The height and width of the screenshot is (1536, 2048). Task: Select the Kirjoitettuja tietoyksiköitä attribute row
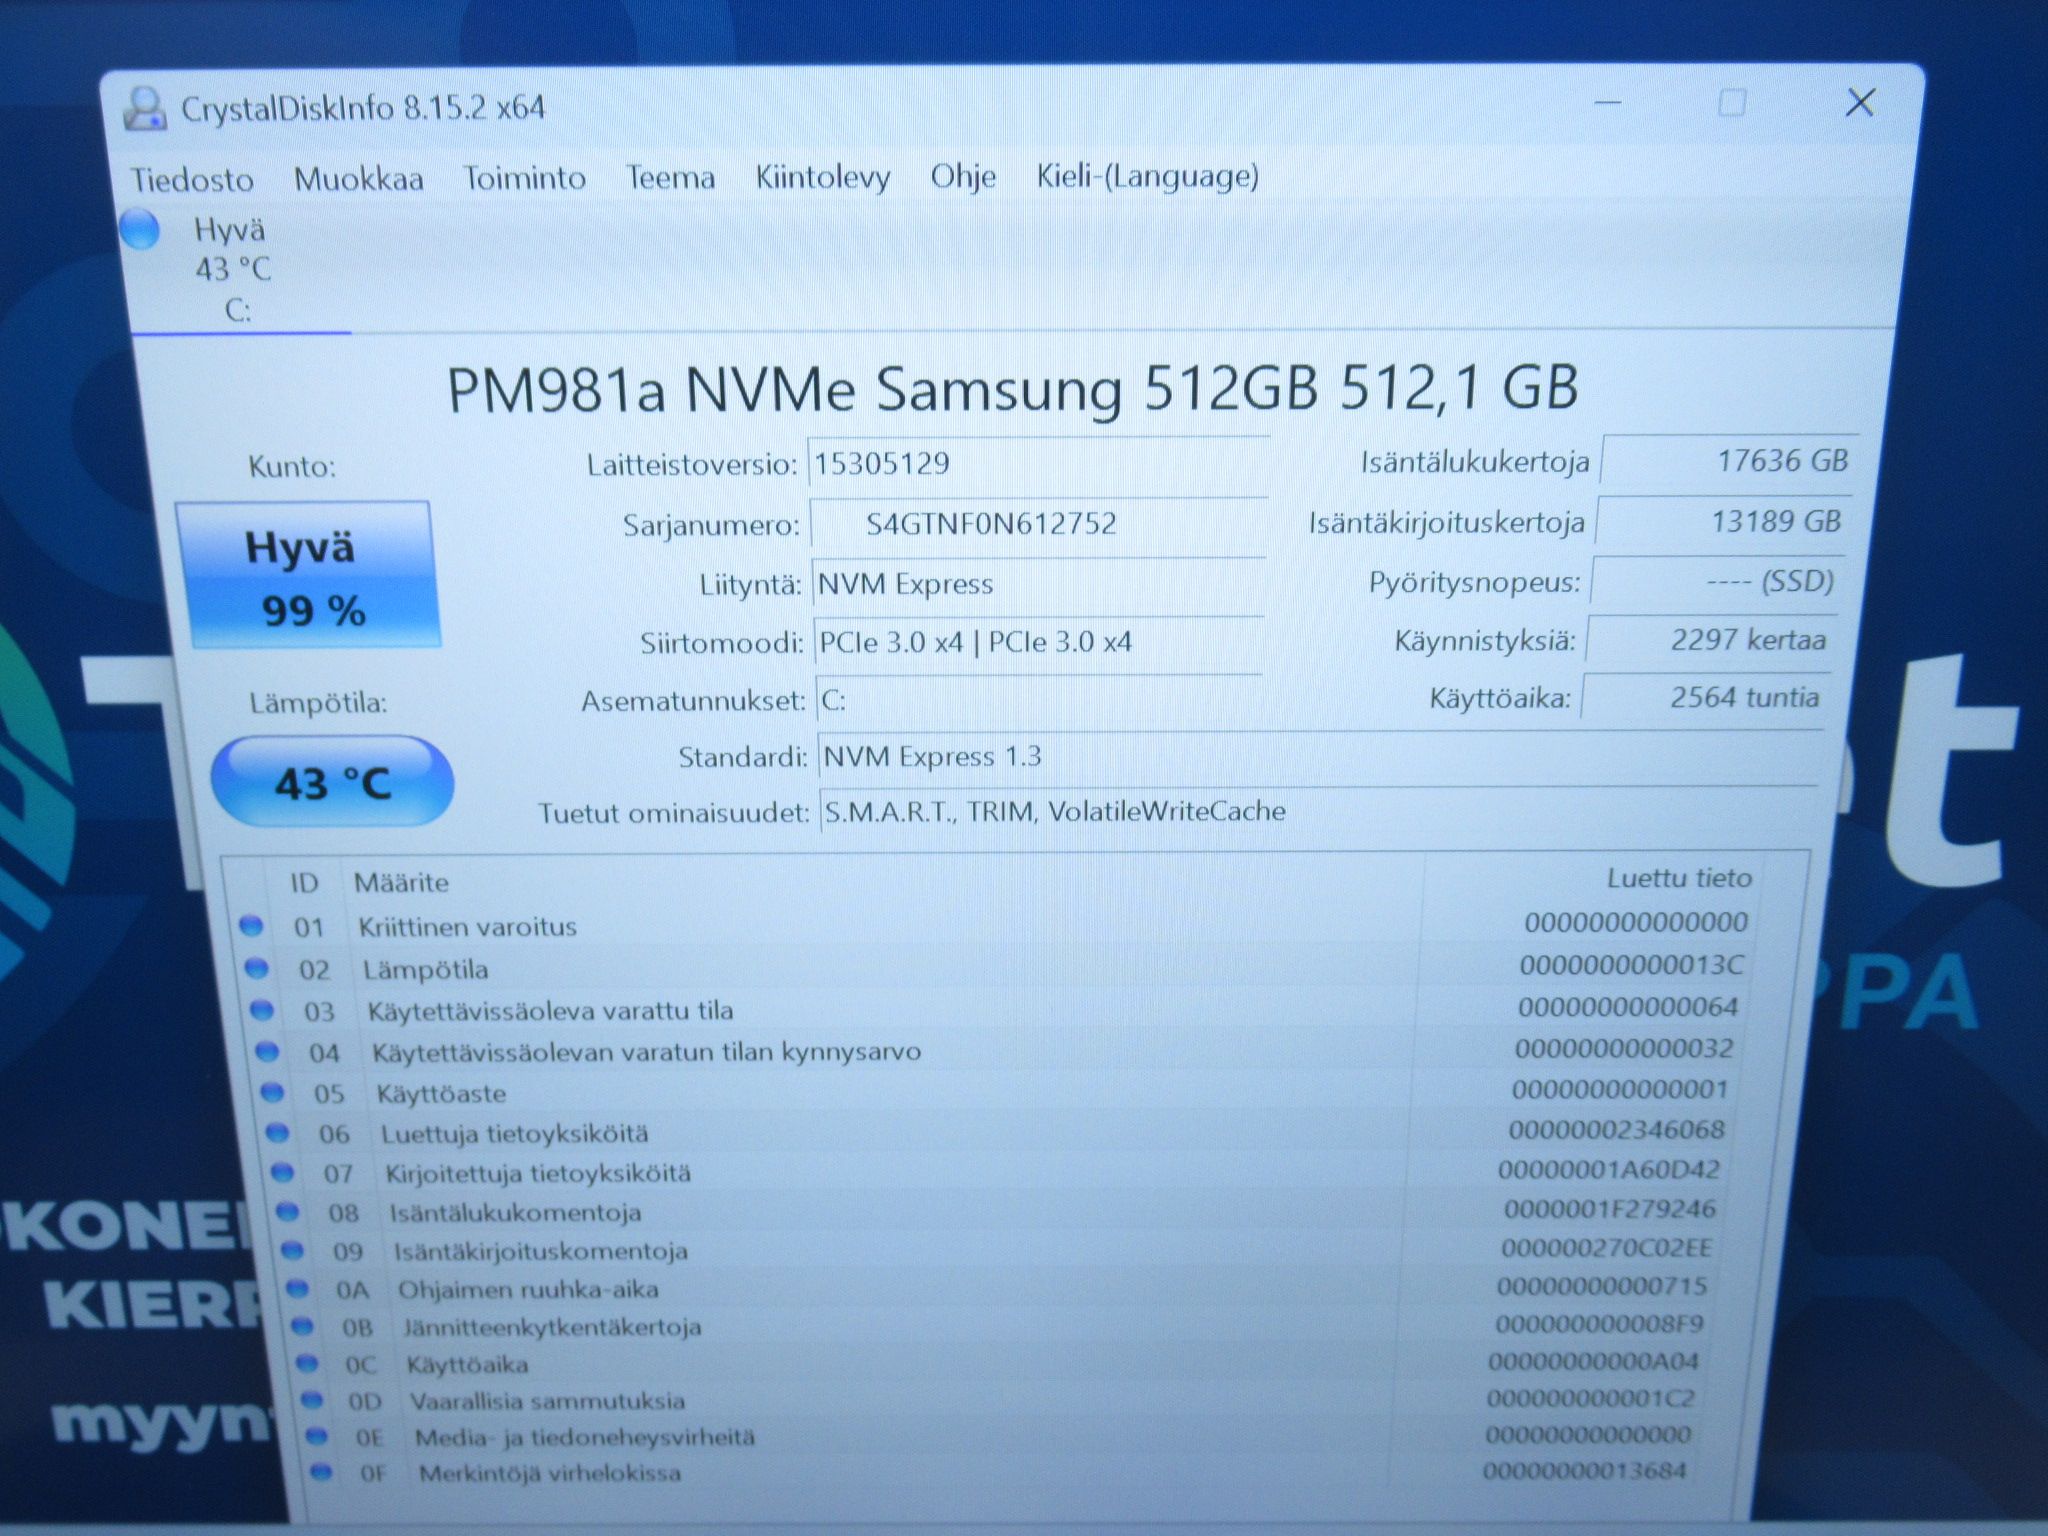(x=1000, y=1171)
